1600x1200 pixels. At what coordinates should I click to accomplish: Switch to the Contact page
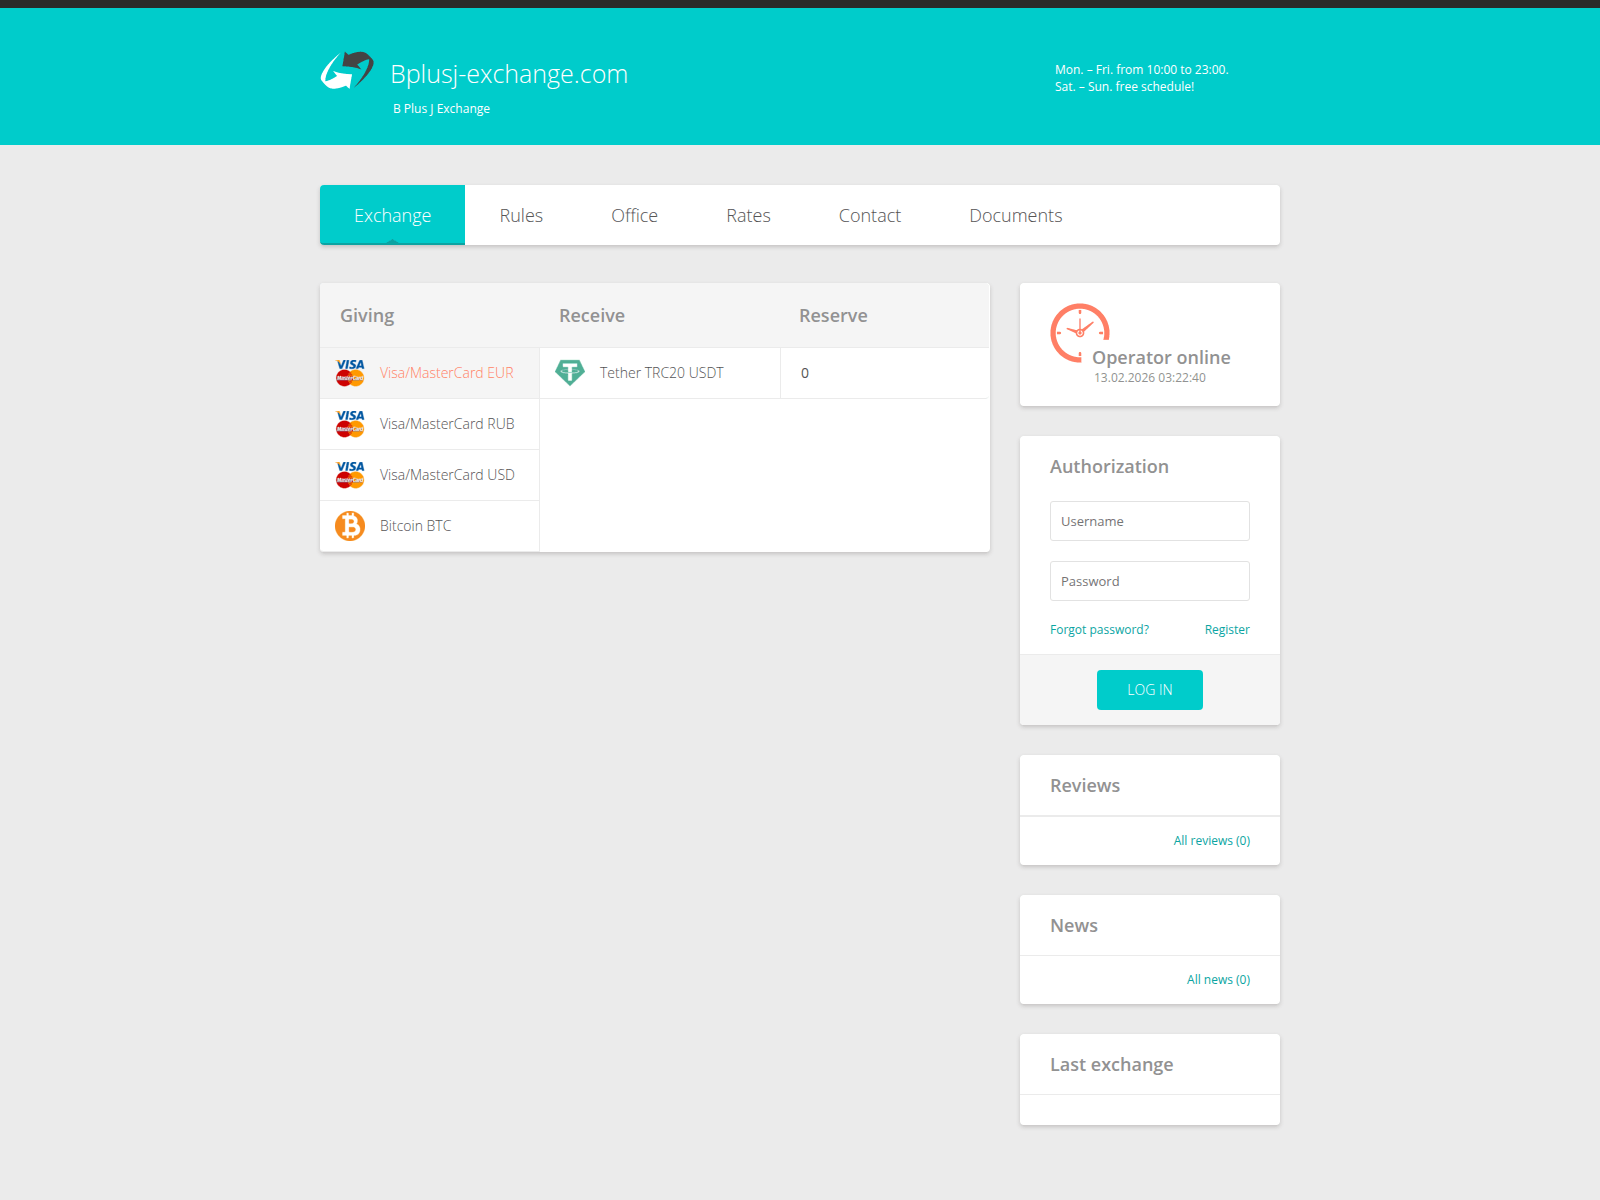pyautogui.click(x=869, y=215)
